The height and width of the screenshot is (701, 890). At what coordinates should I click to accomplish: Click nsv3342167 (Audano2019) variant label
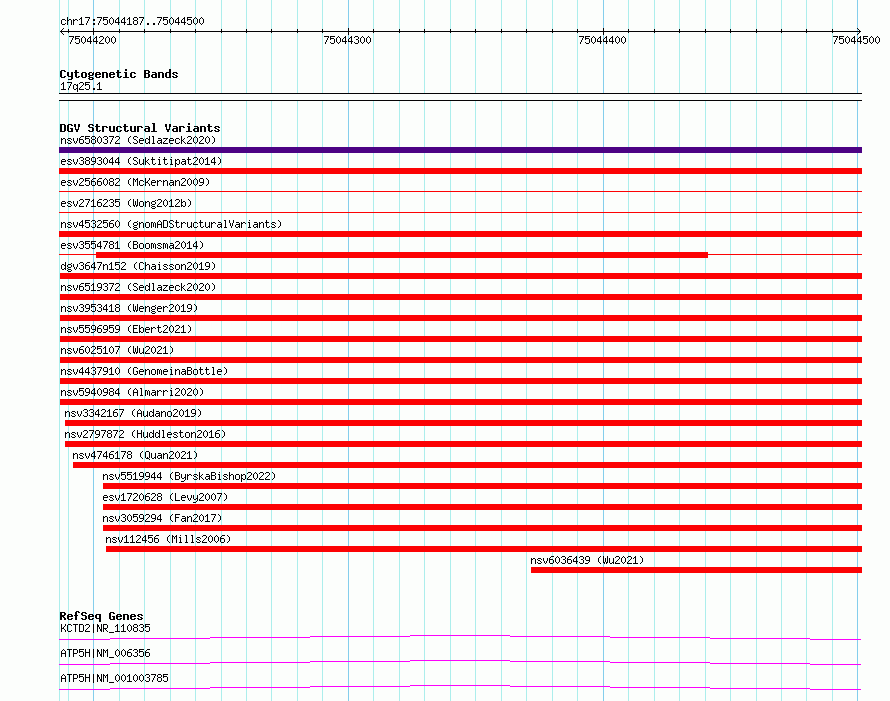(x=133, y=413)
